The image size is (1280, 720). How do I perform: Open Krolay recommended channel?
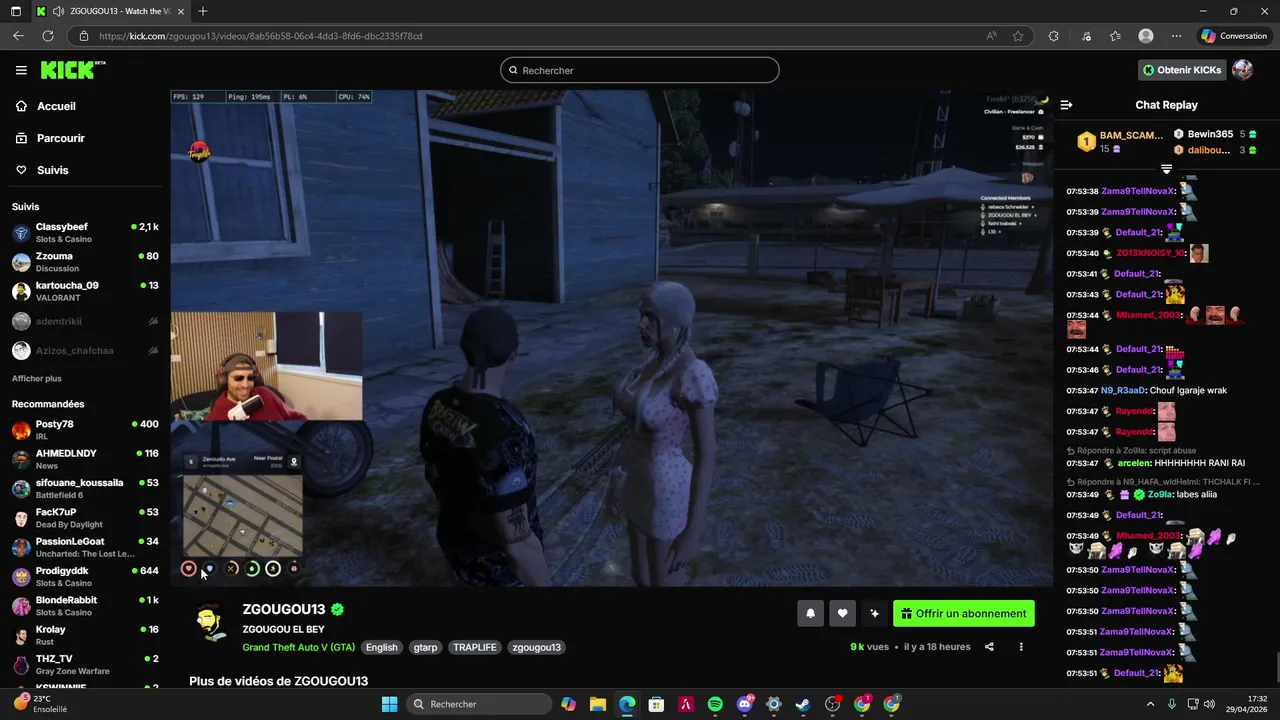click(85, 635)
